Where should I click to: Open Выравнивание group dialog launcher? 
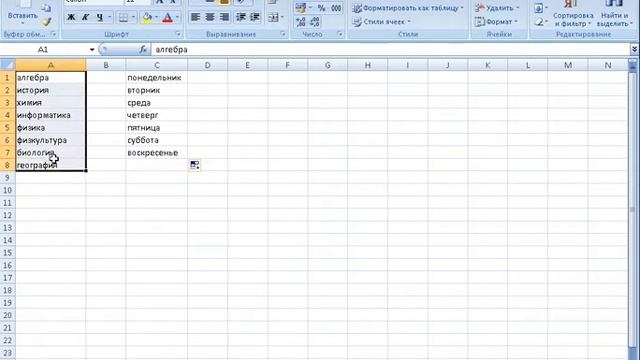pos(283,34)
